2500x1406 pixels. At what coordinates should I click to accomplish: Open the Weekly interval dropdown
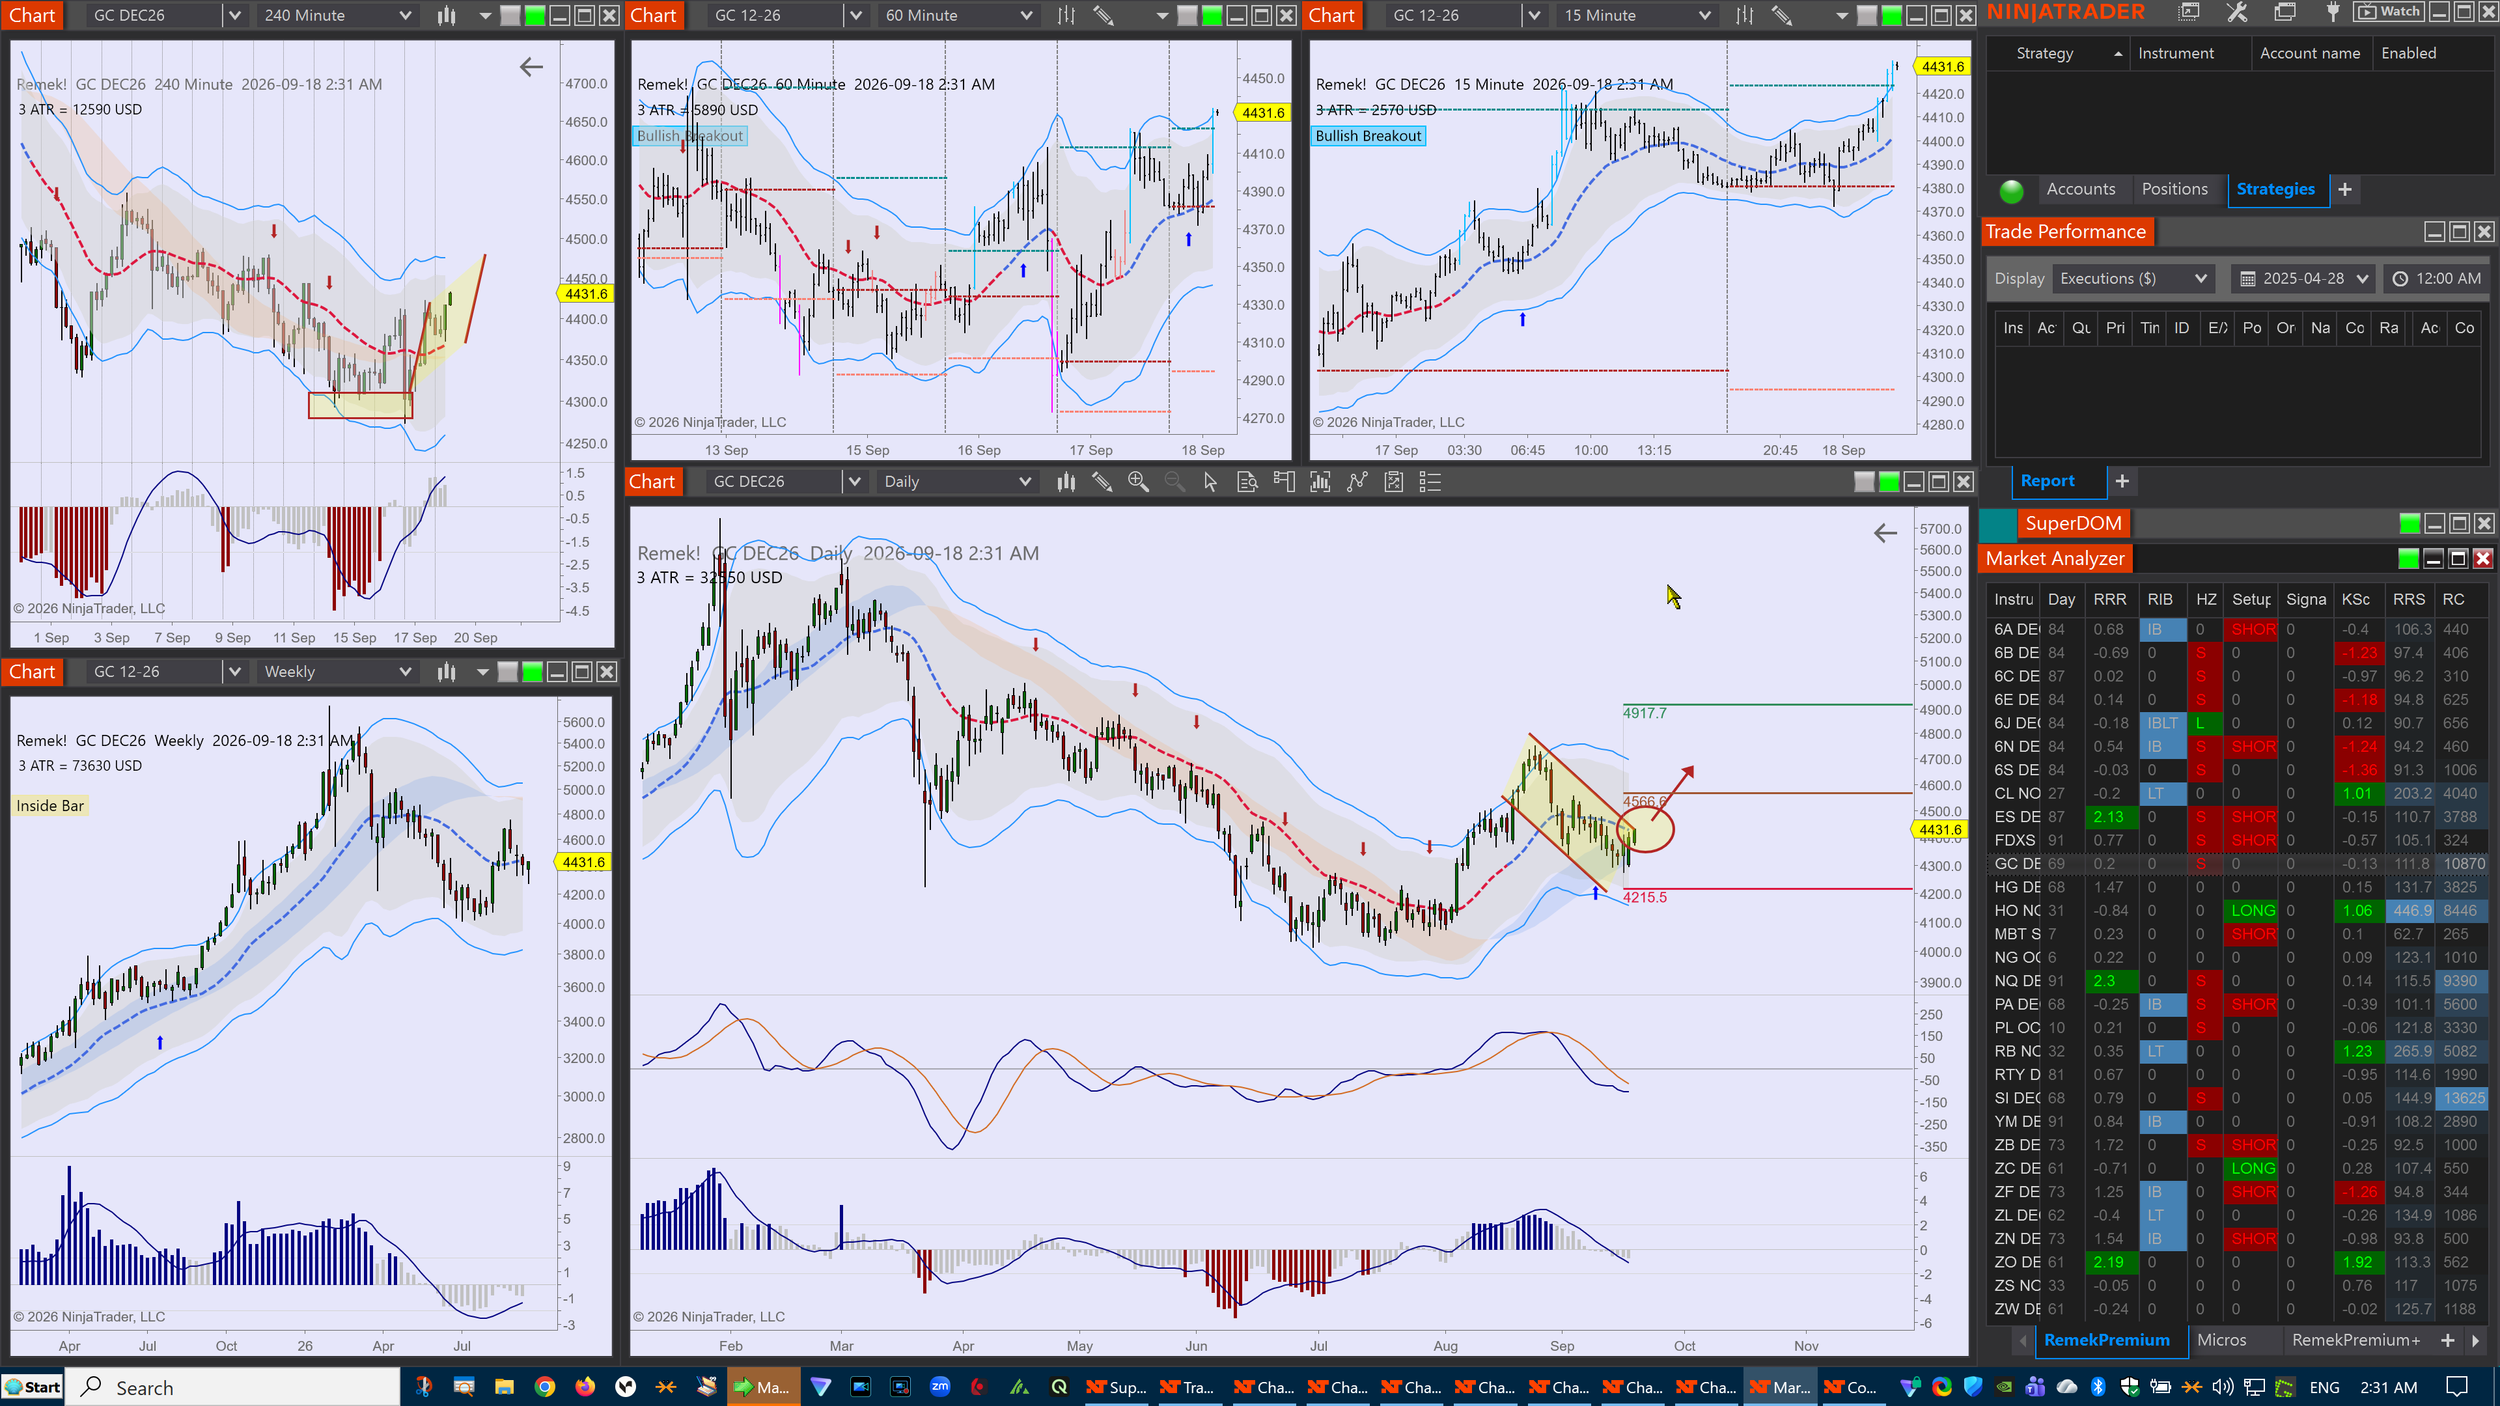[337, 672]
